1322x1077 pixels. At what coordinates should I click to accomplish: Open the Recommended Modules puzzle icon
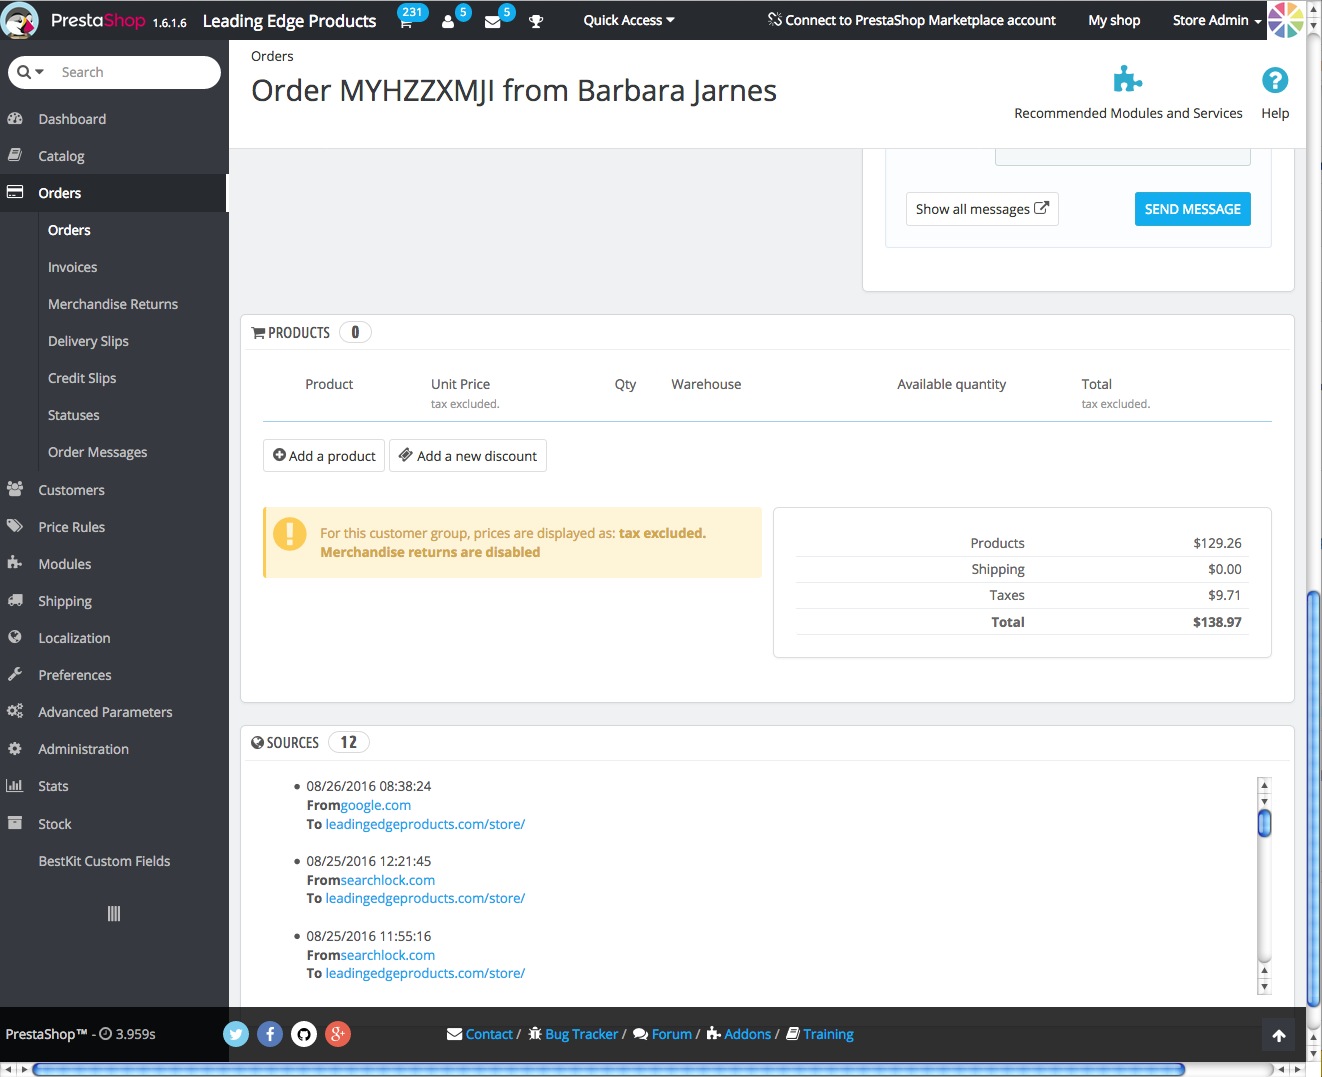click(1128, 80)
